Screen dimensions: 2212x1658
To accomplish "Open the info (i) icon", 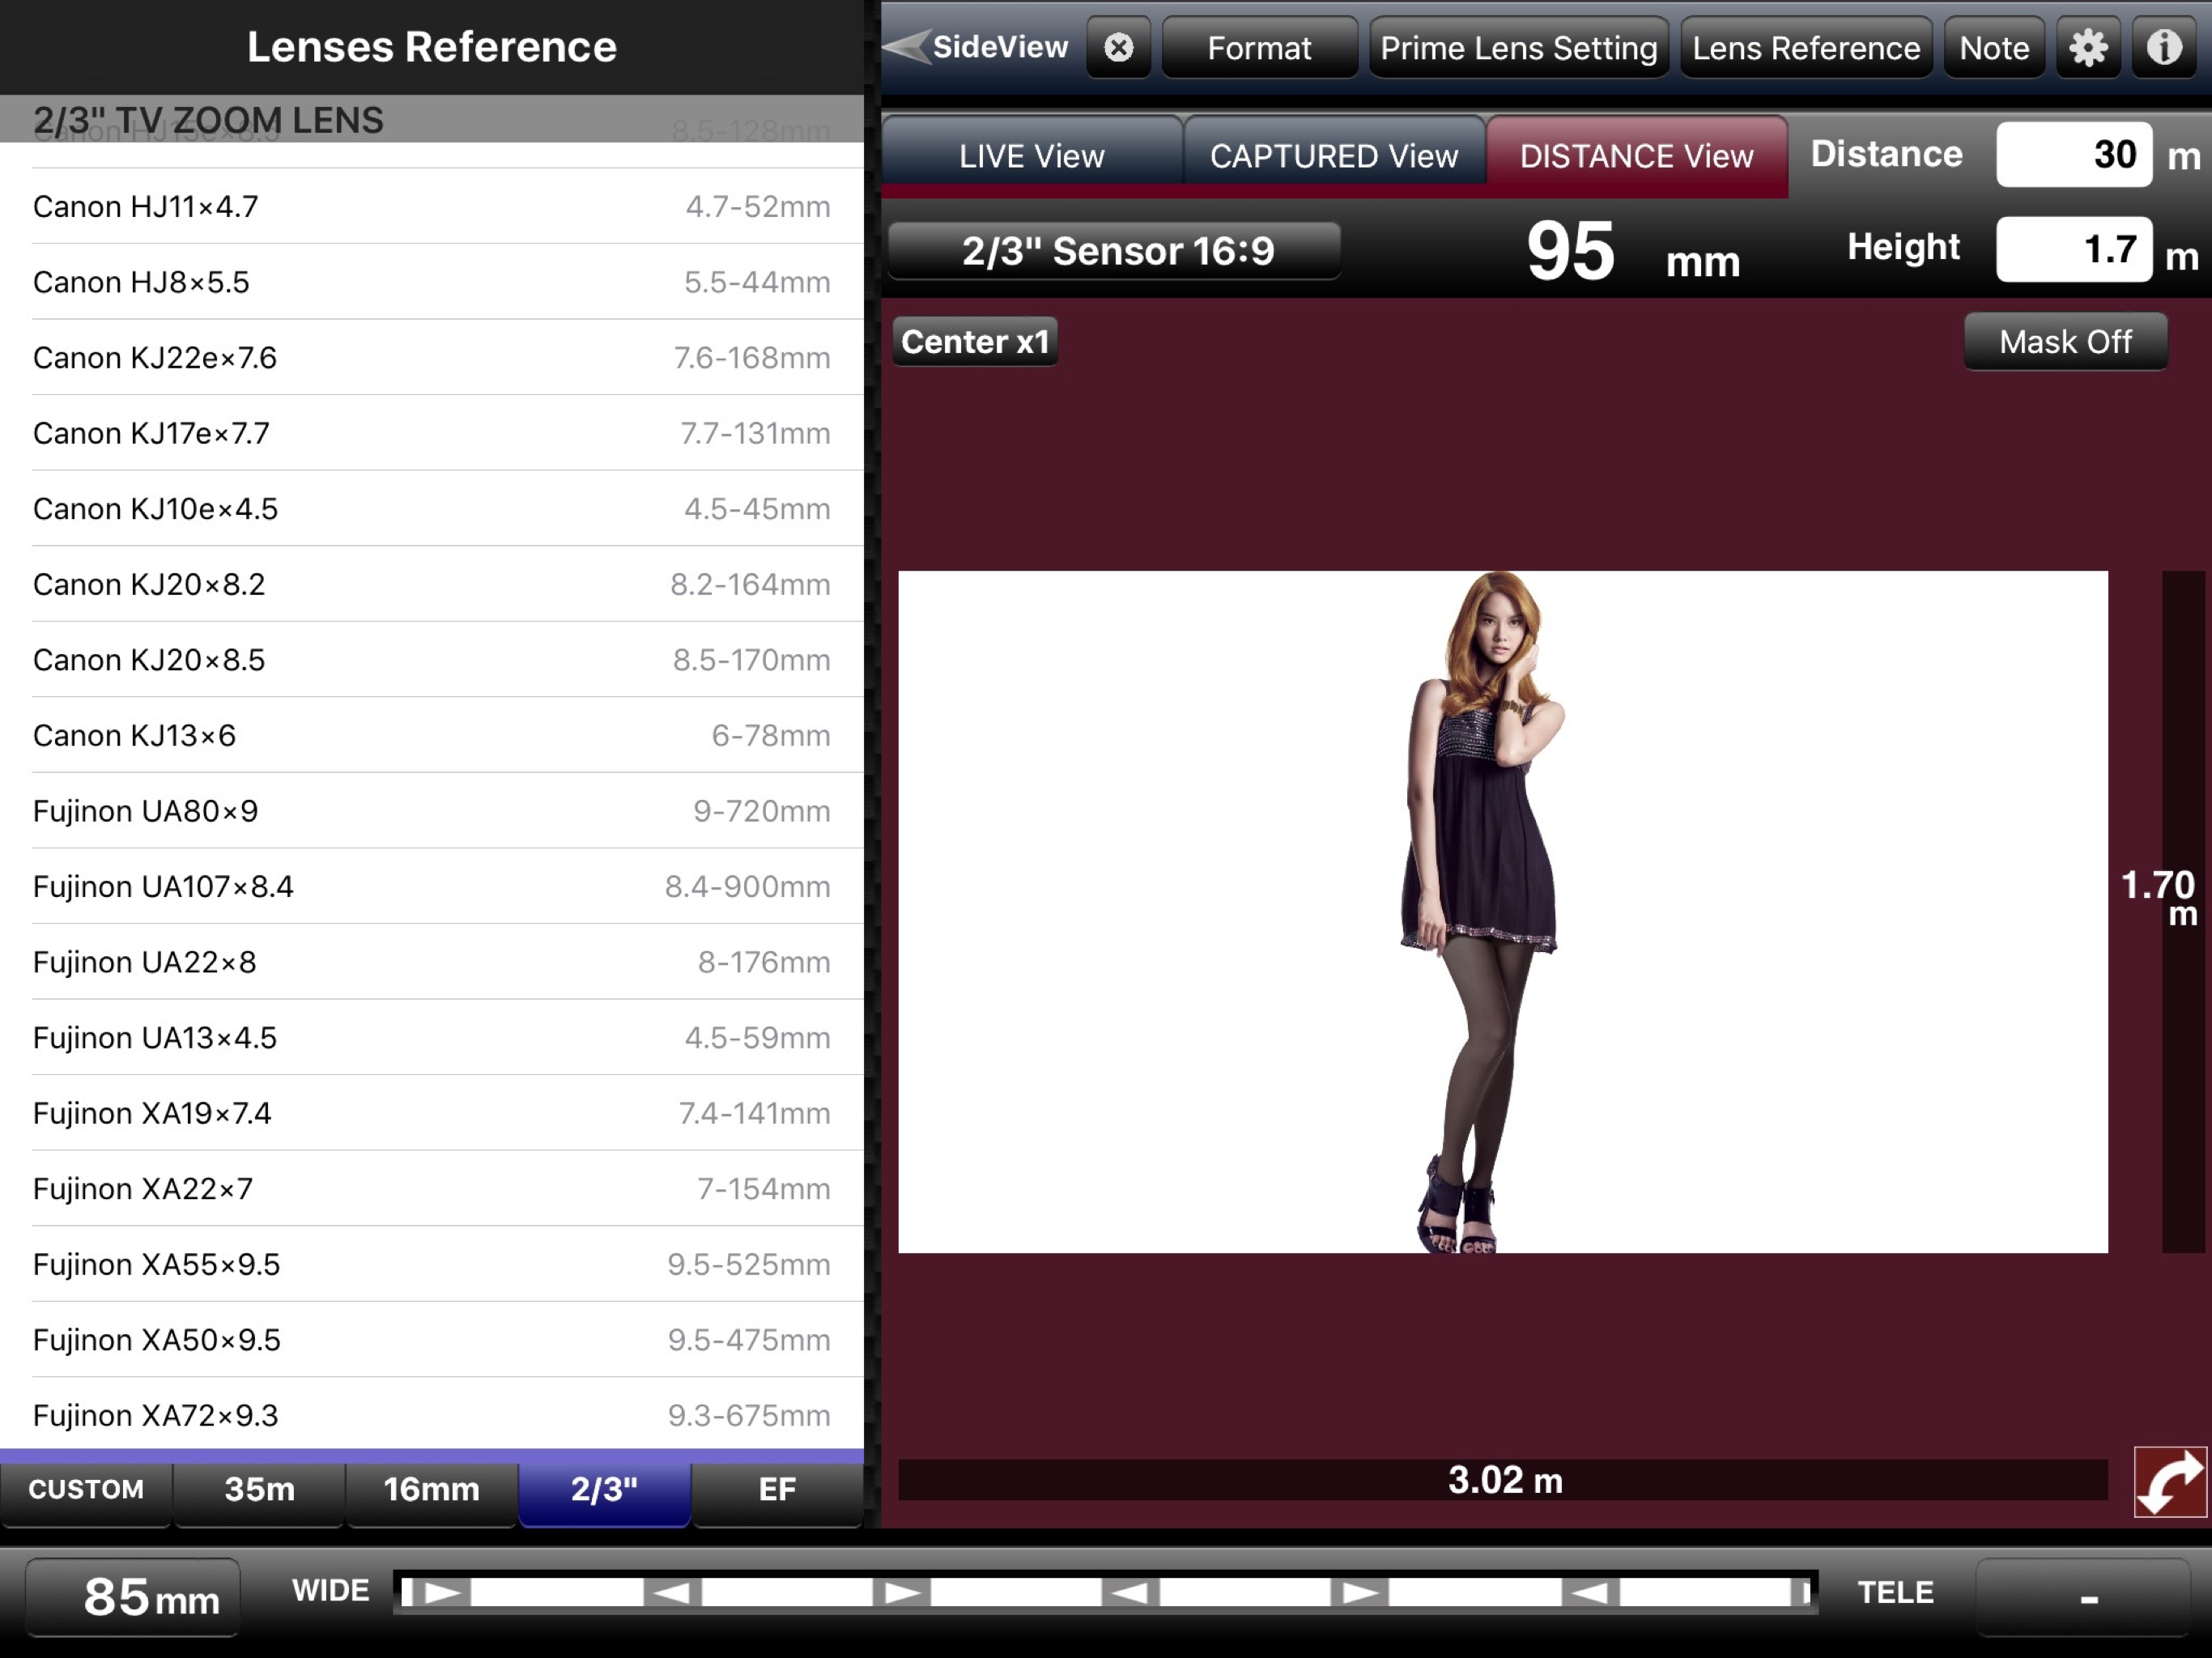I will (x=2164, y=47).
